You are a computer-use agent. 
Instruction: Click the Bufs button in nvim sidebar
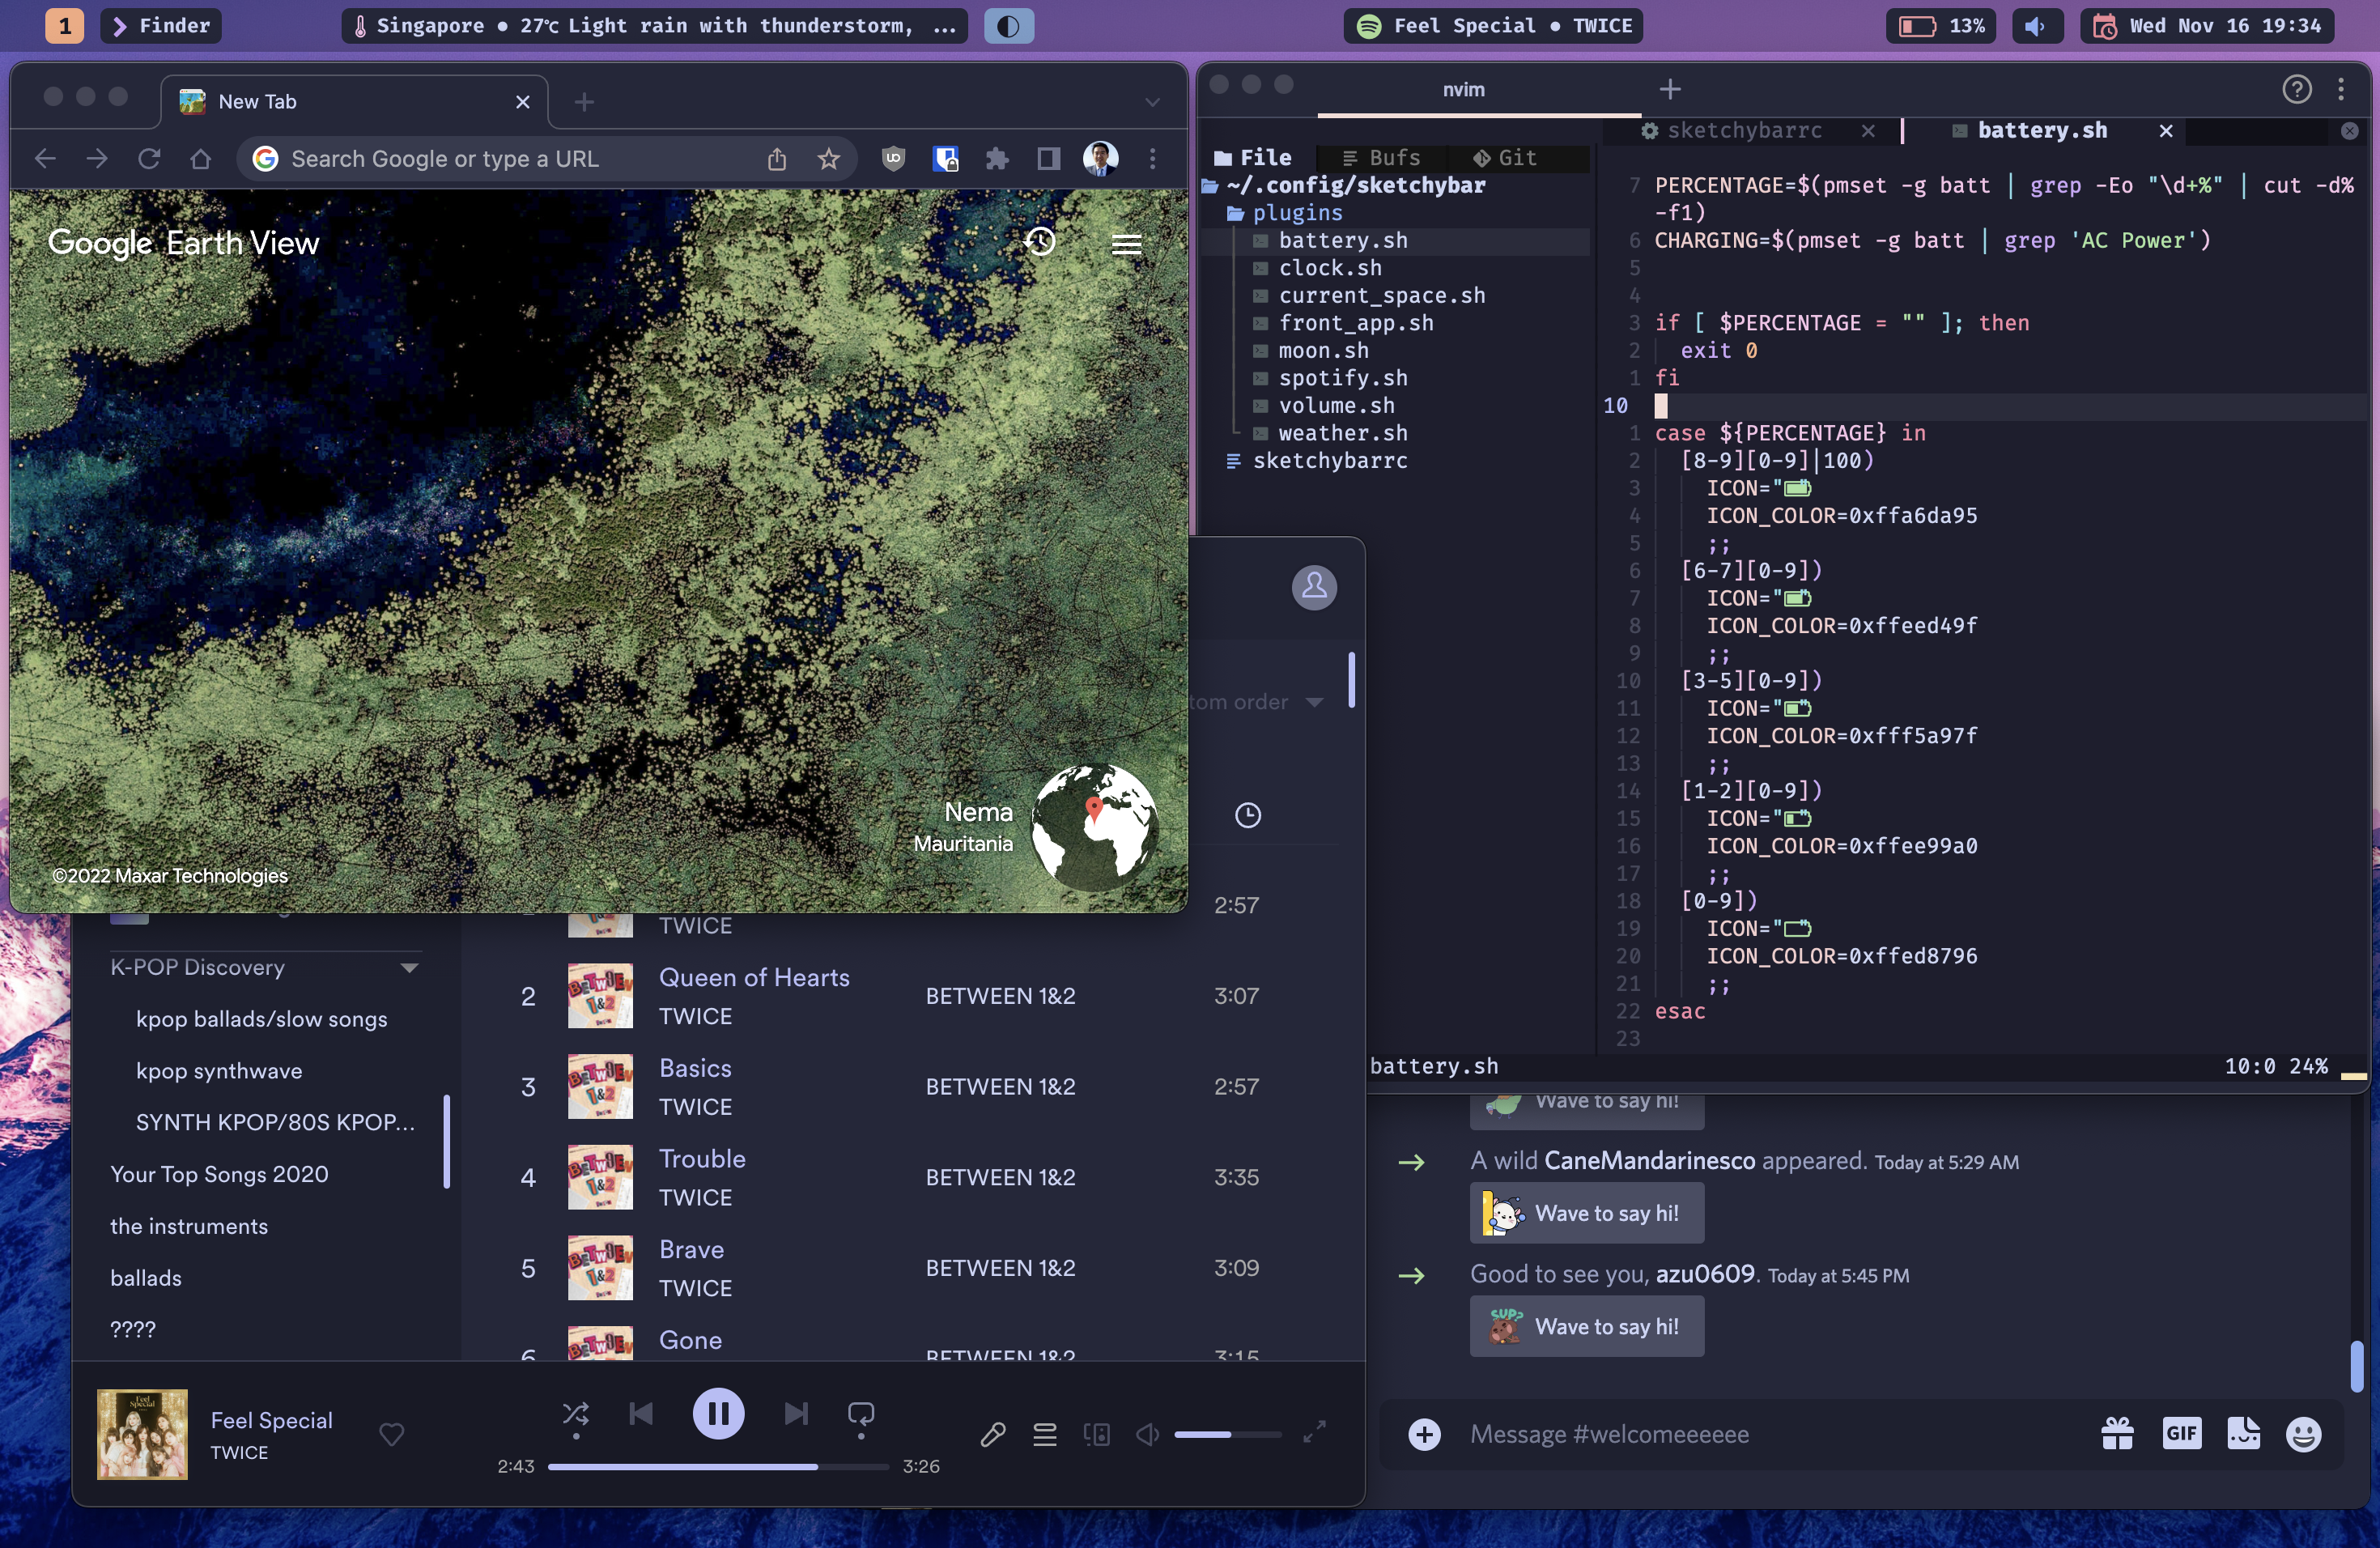[1381, 157]
